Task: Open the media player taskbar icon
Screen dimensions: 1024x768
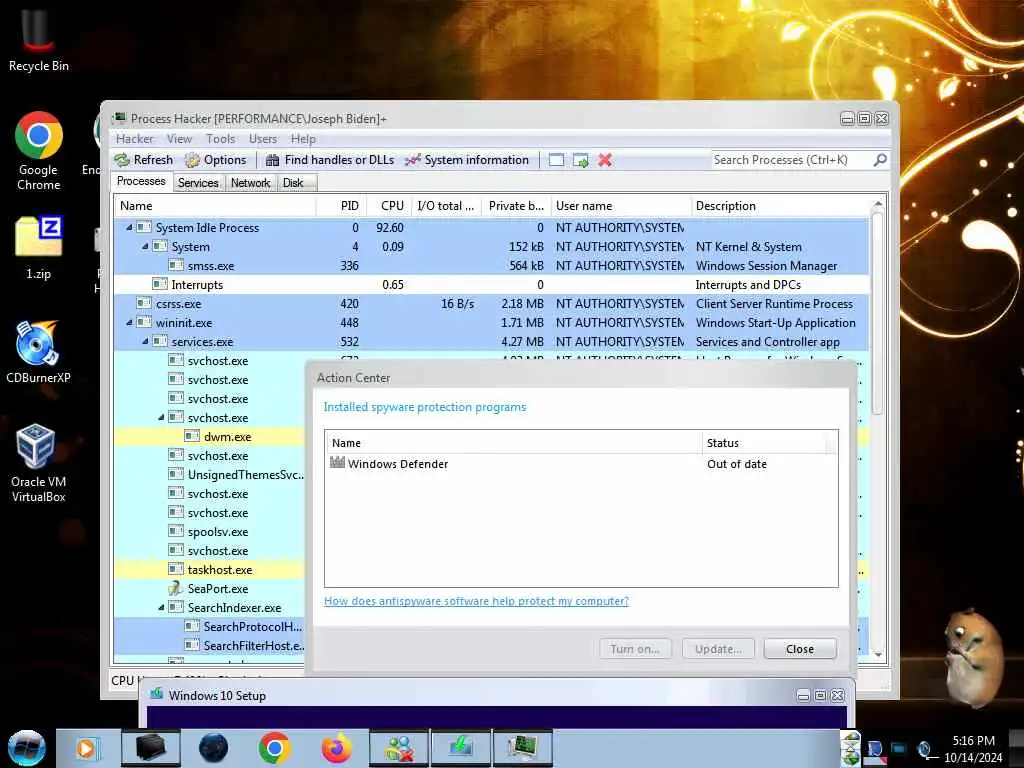Action: tap(86, 748)
